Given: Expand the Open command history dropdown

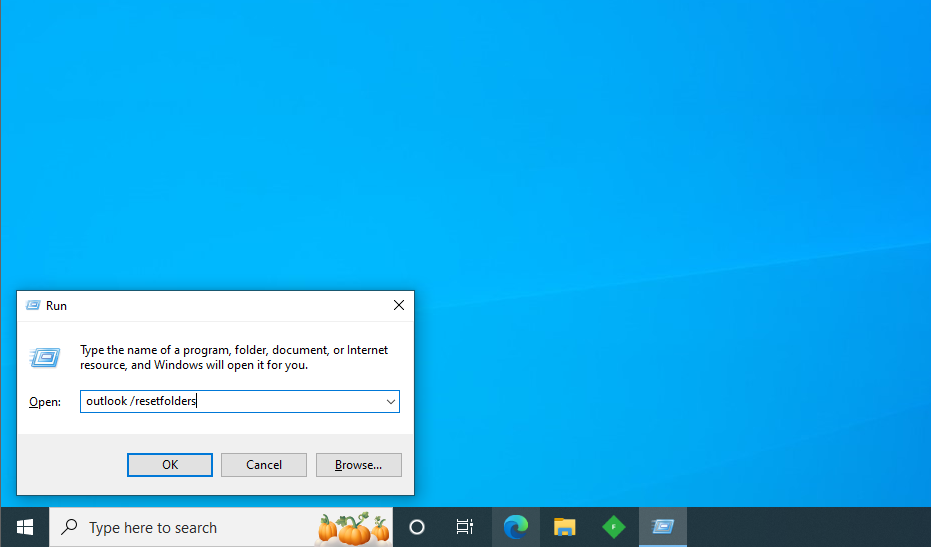Looking at the screenshot, I should pos(390,402).
